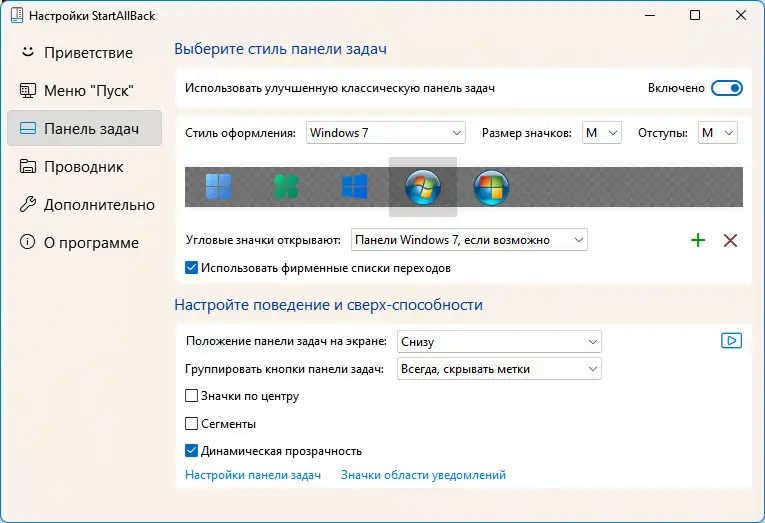
Task: Maximize the StartAllBack settings window
Action: [695, 15]
